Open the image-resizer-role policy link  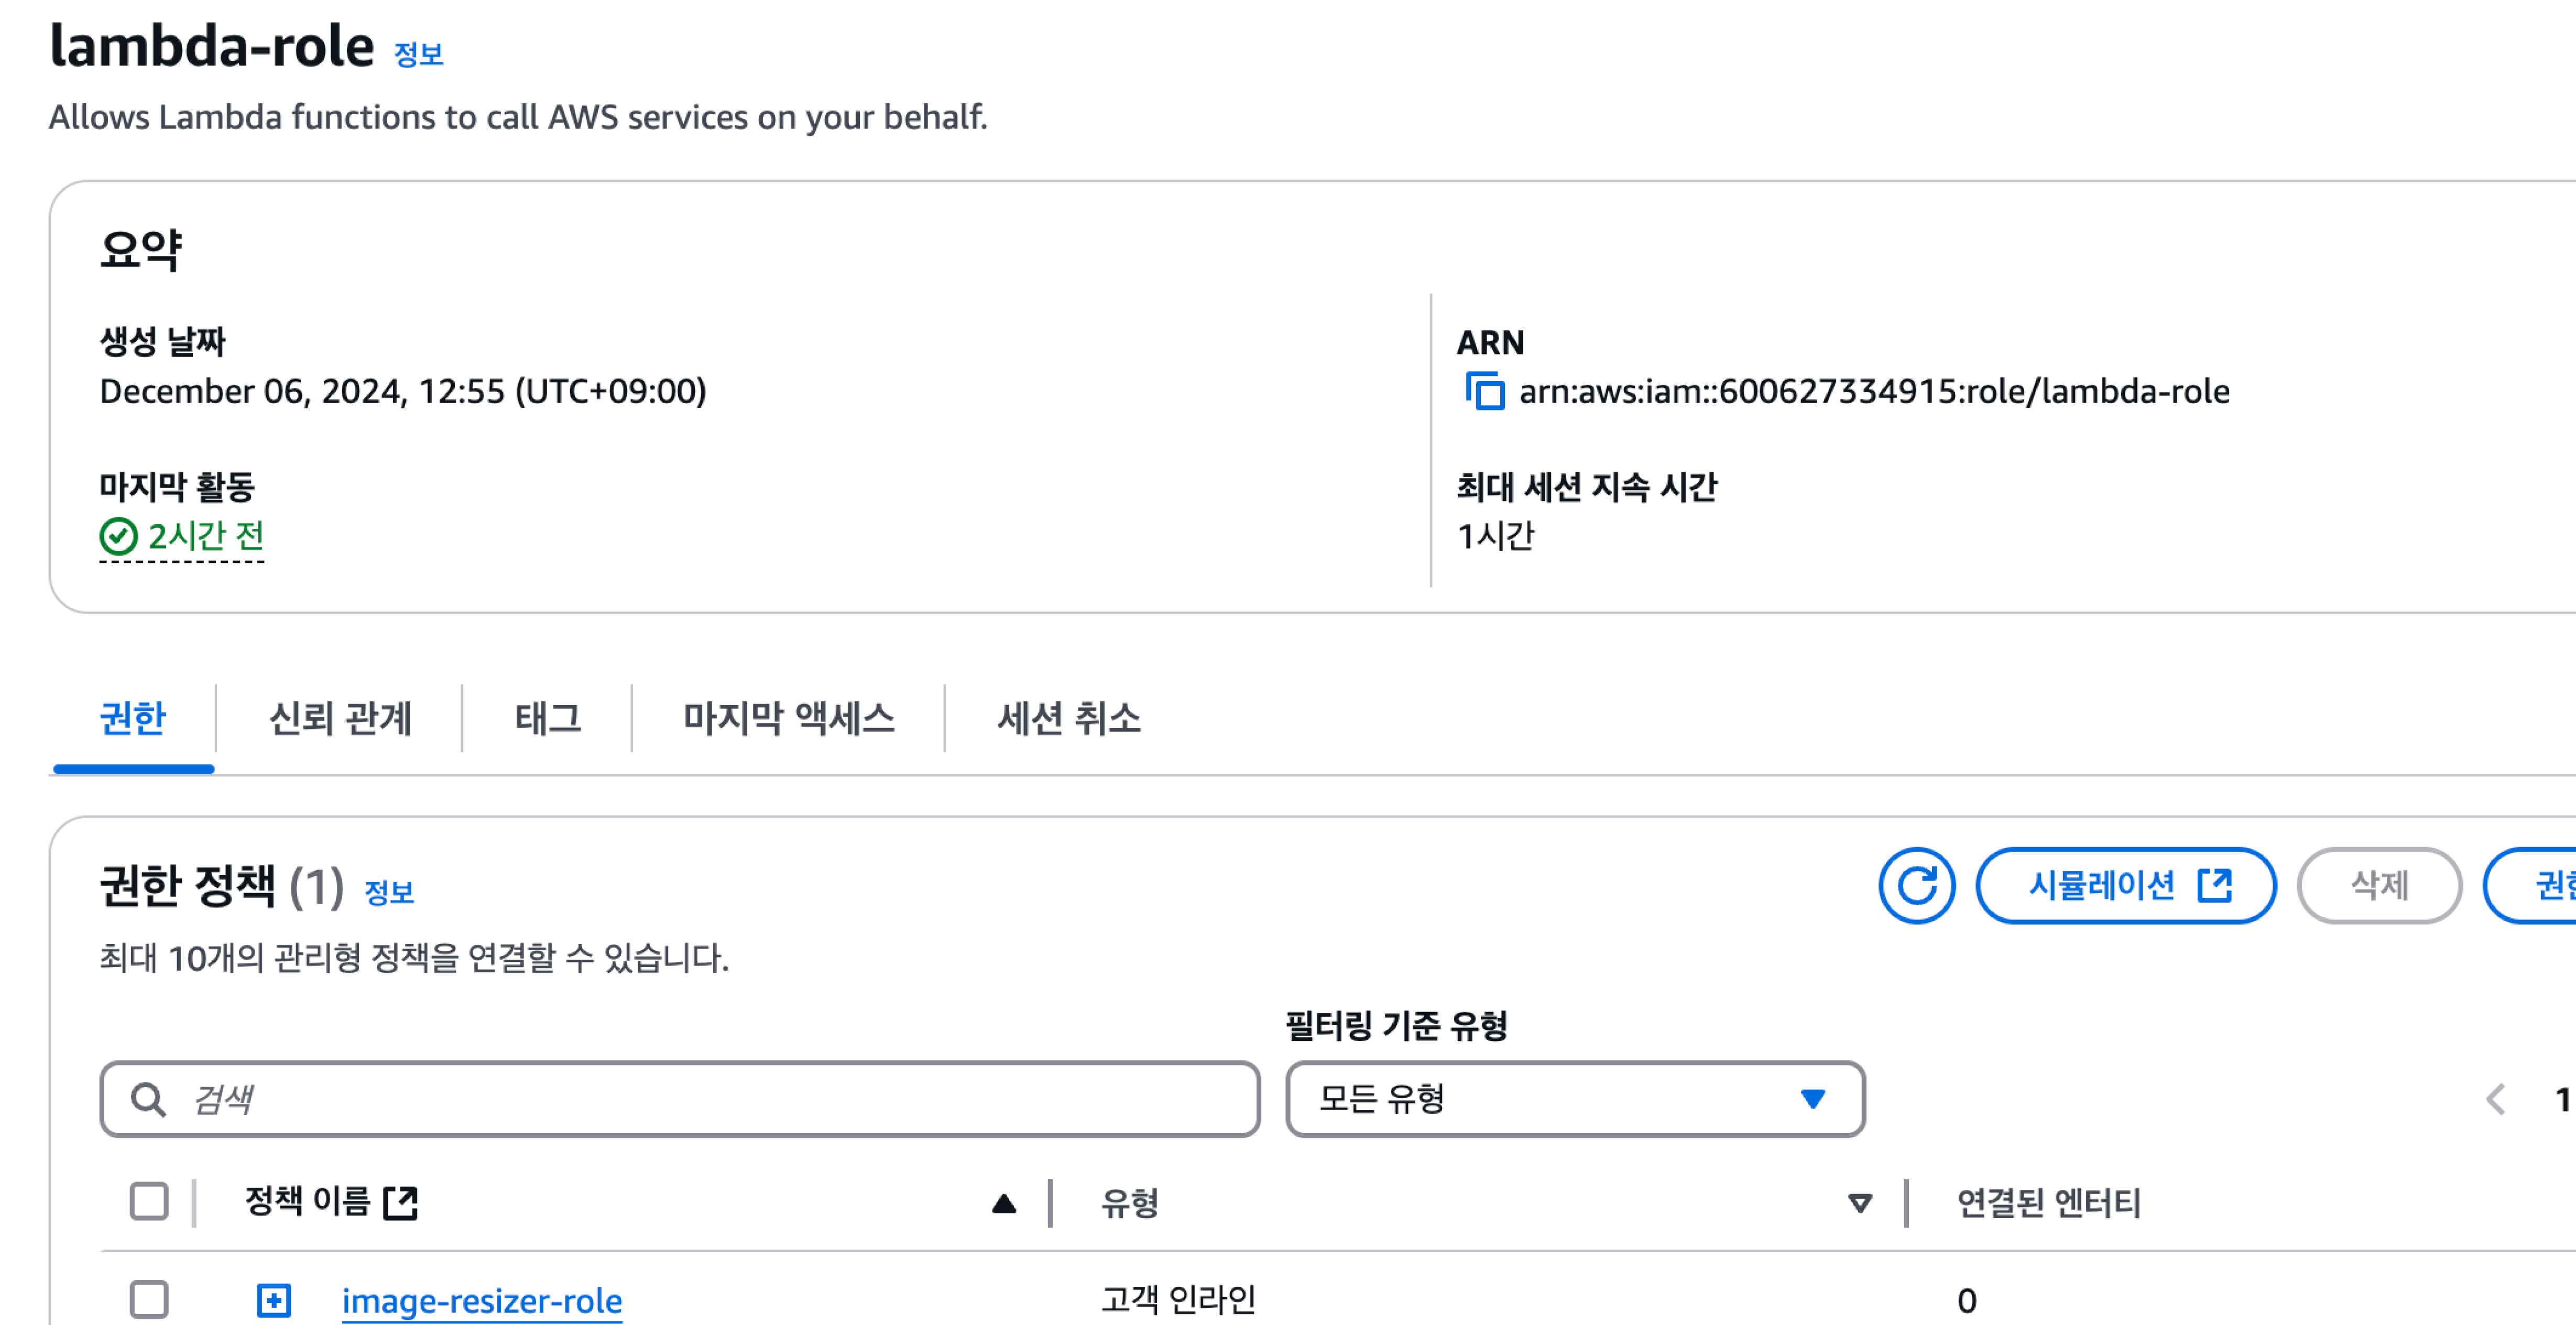[482, 1300]
